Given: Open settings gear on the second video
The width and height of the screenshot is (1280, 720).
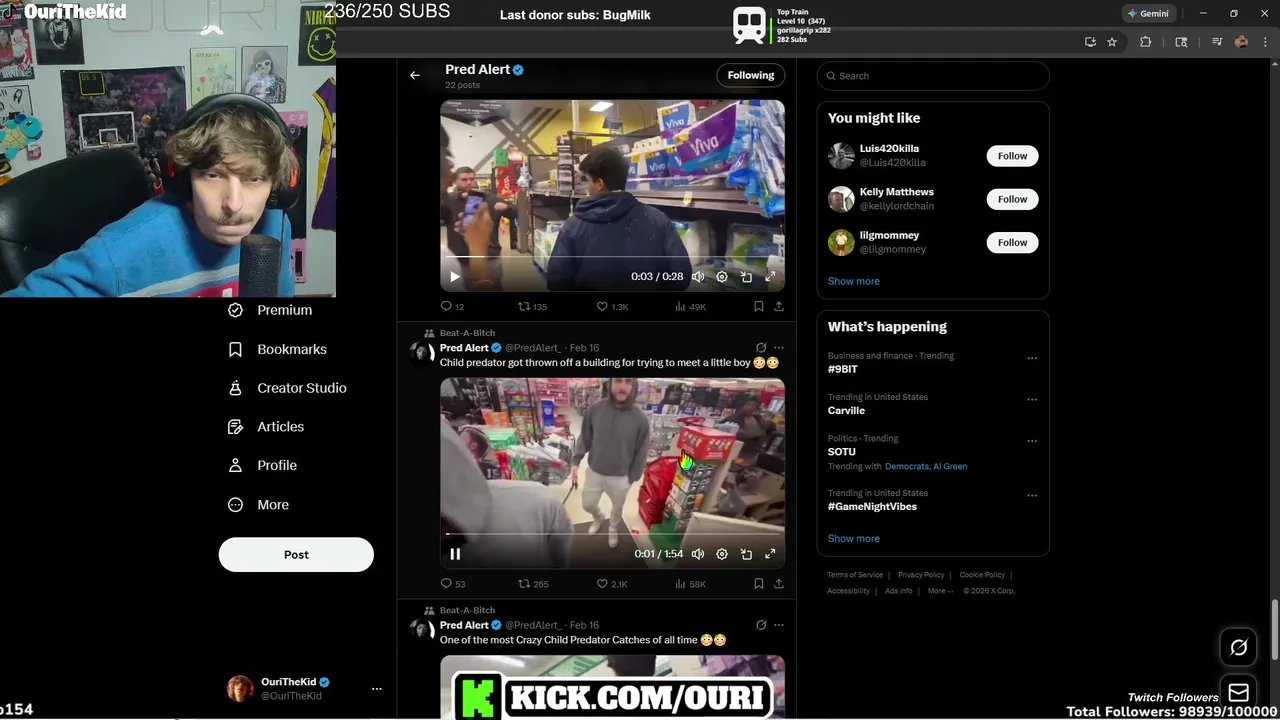Looking at the screenshot, I should (x=722, y=554).
